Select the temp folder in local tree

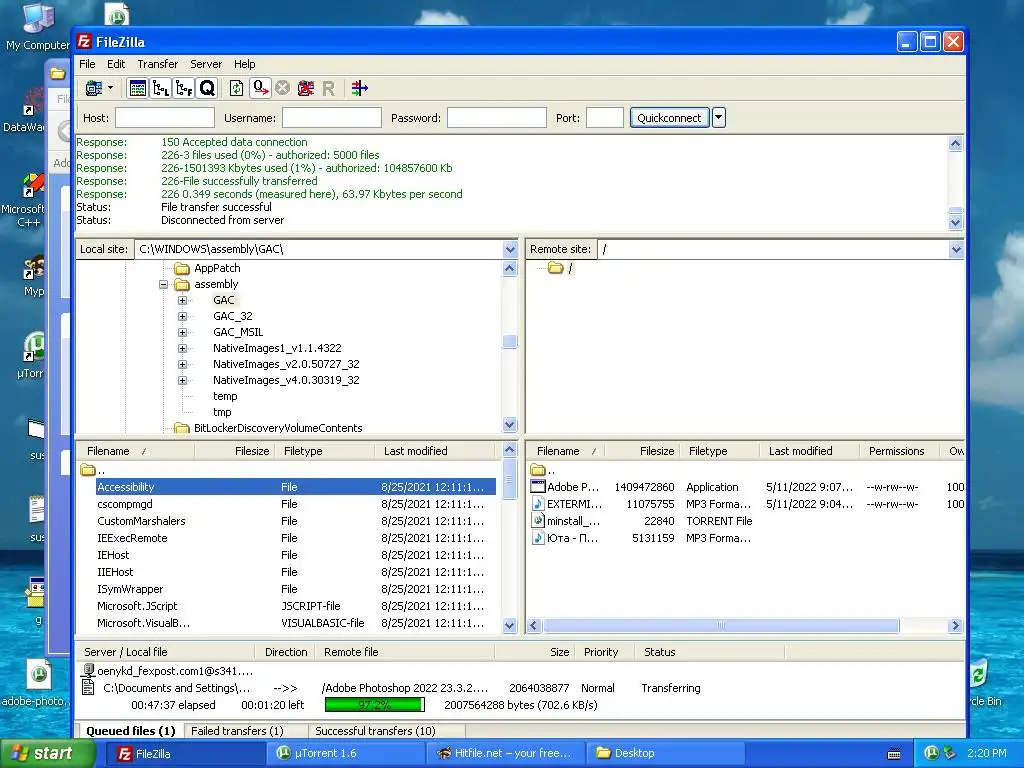(225, 396)
